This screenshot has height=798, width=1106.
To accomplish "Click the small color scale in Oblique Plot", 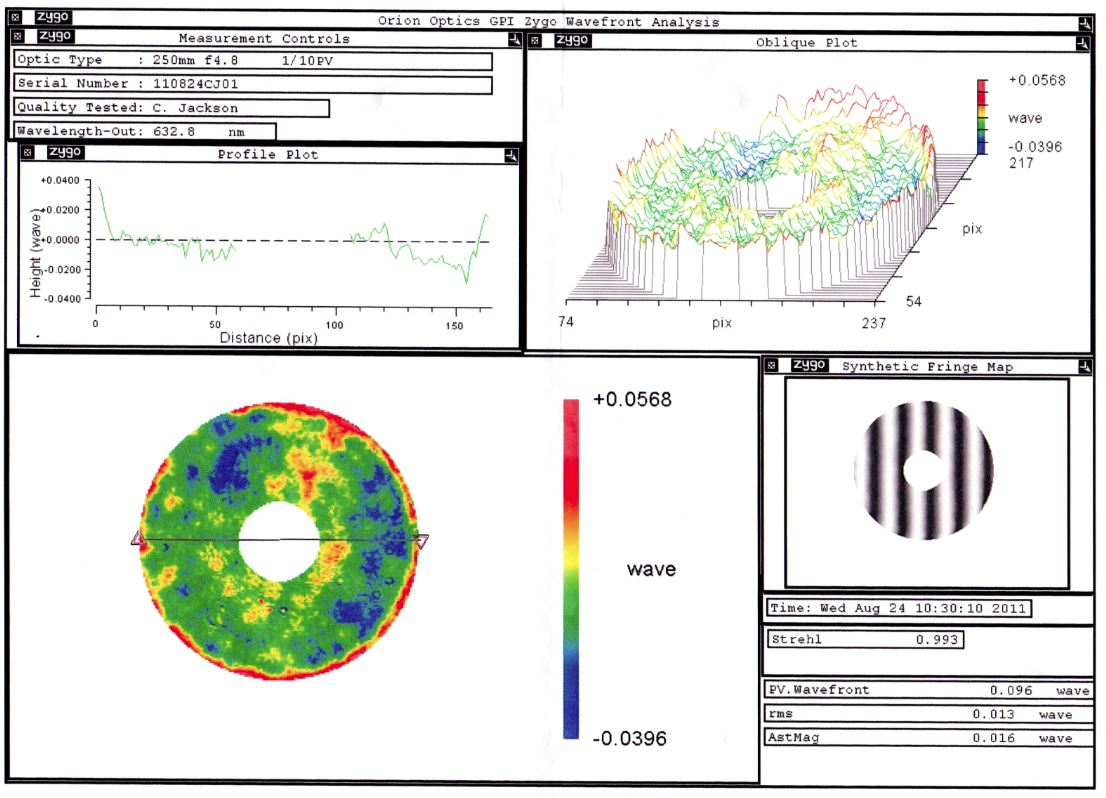I will 982,116.
